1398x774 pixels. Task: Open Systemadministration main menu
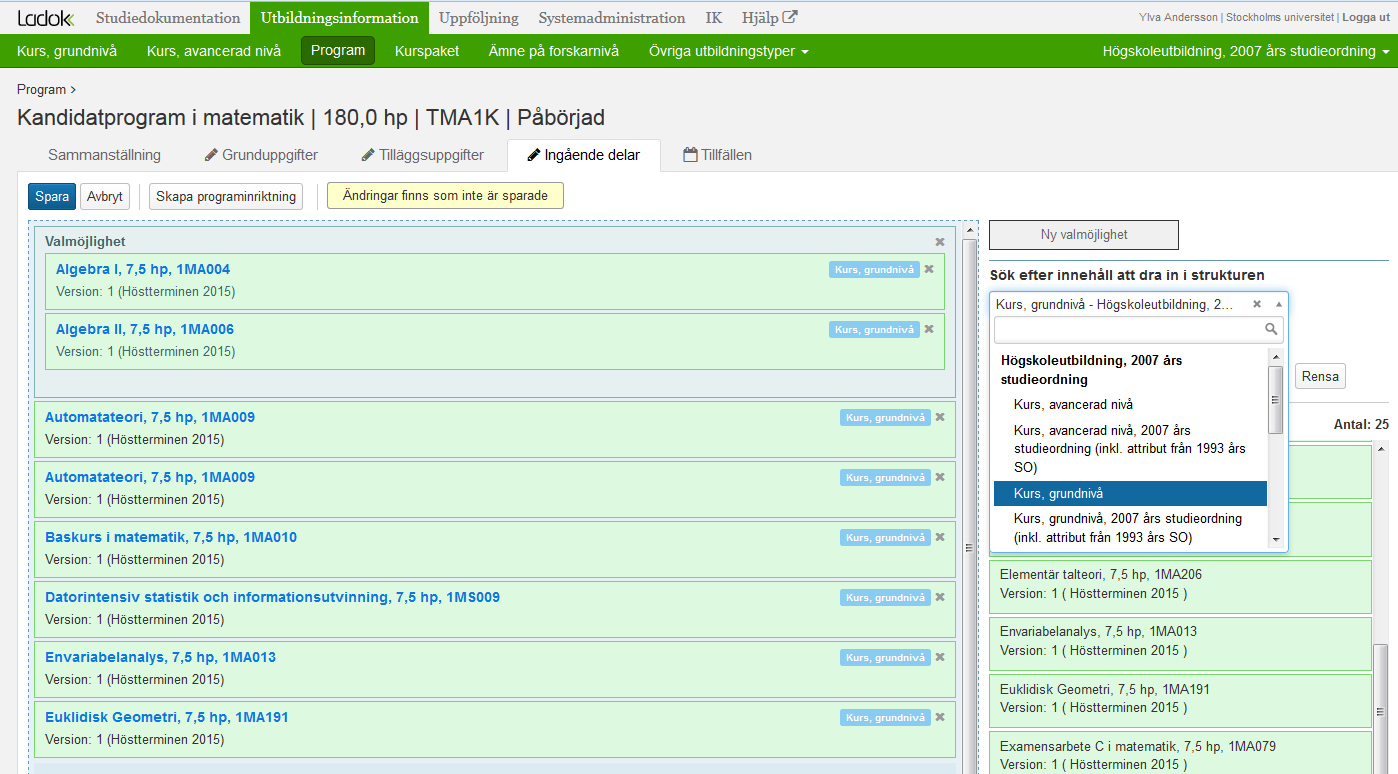(x=612, y=18)
